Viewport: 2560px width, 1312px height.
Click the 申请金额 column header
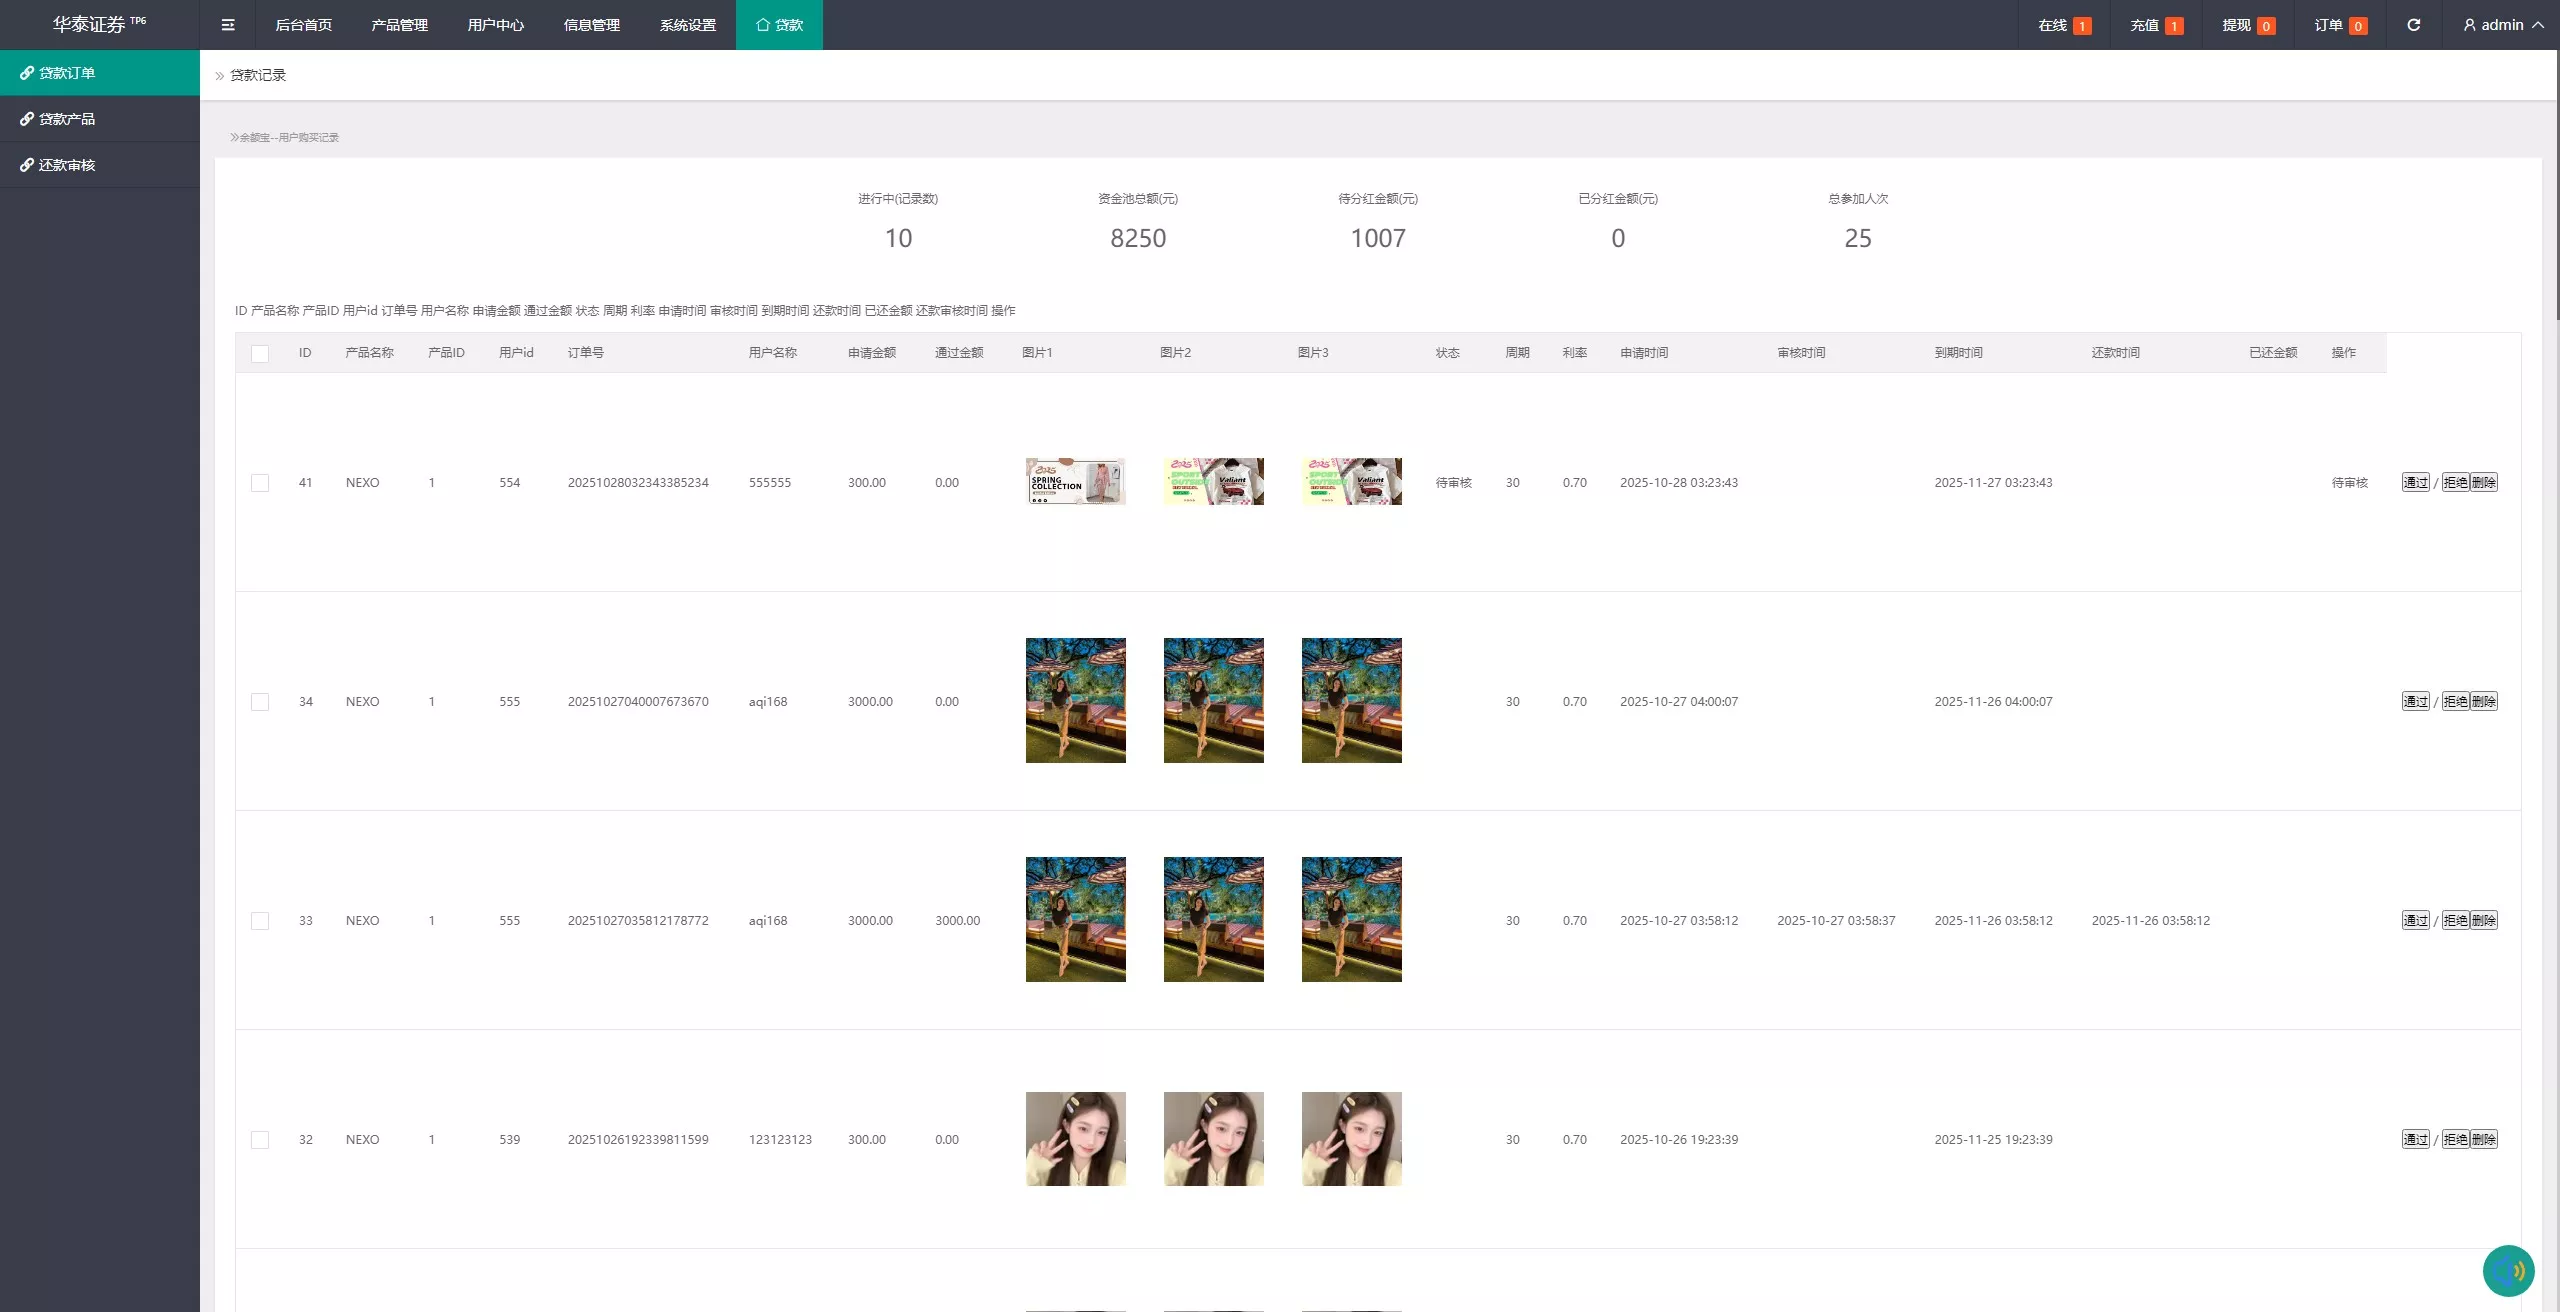click(x=872, y=353)
